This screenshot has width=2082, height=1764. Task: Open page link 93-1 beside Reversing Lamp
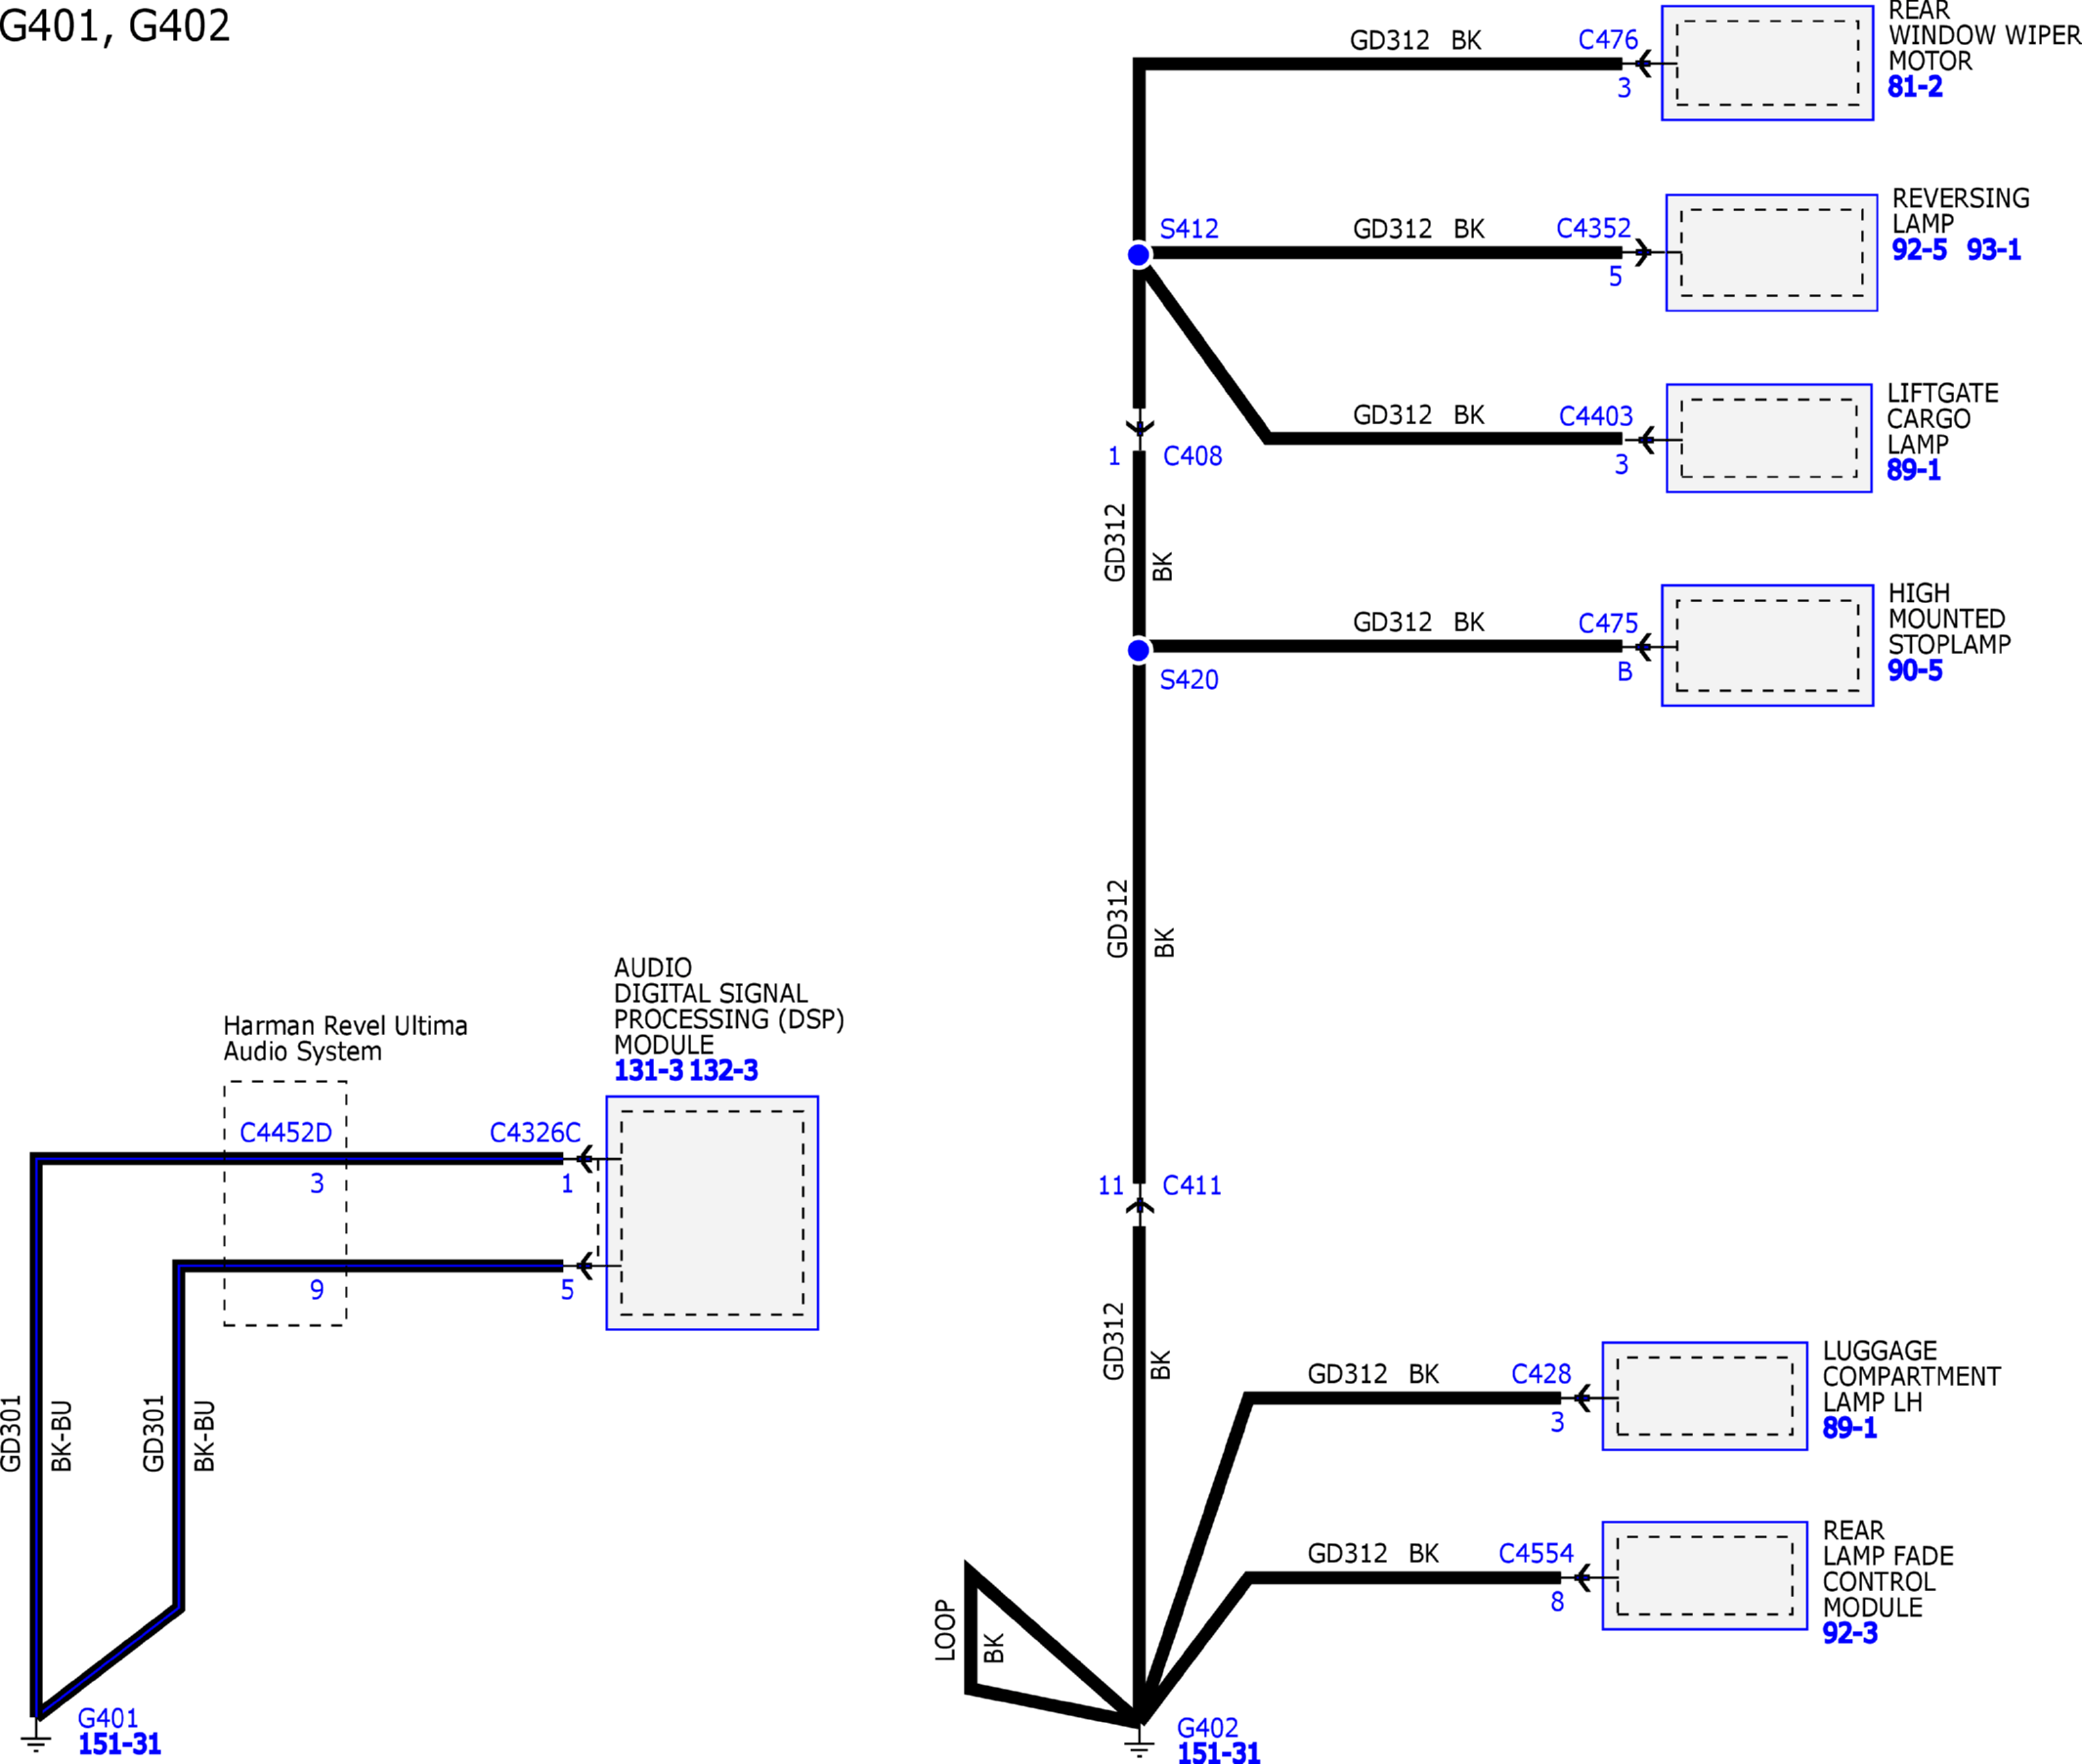coord(1993,249)
